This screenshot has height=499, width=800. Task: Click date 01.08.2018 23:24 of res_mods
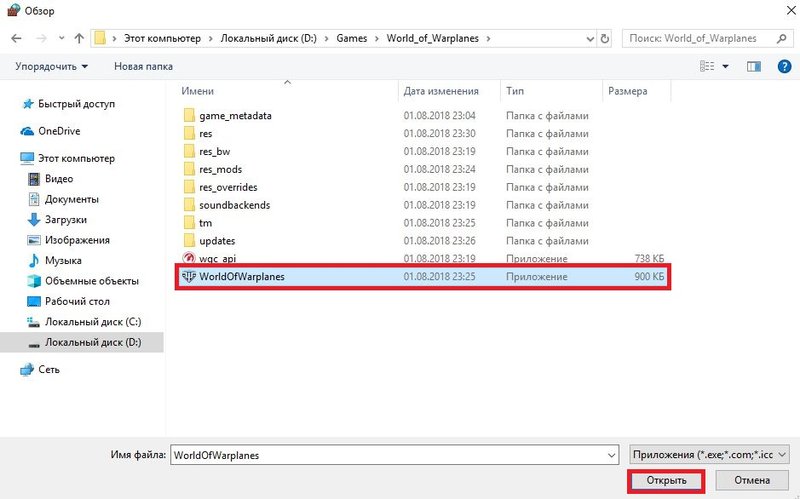(439, 169)
